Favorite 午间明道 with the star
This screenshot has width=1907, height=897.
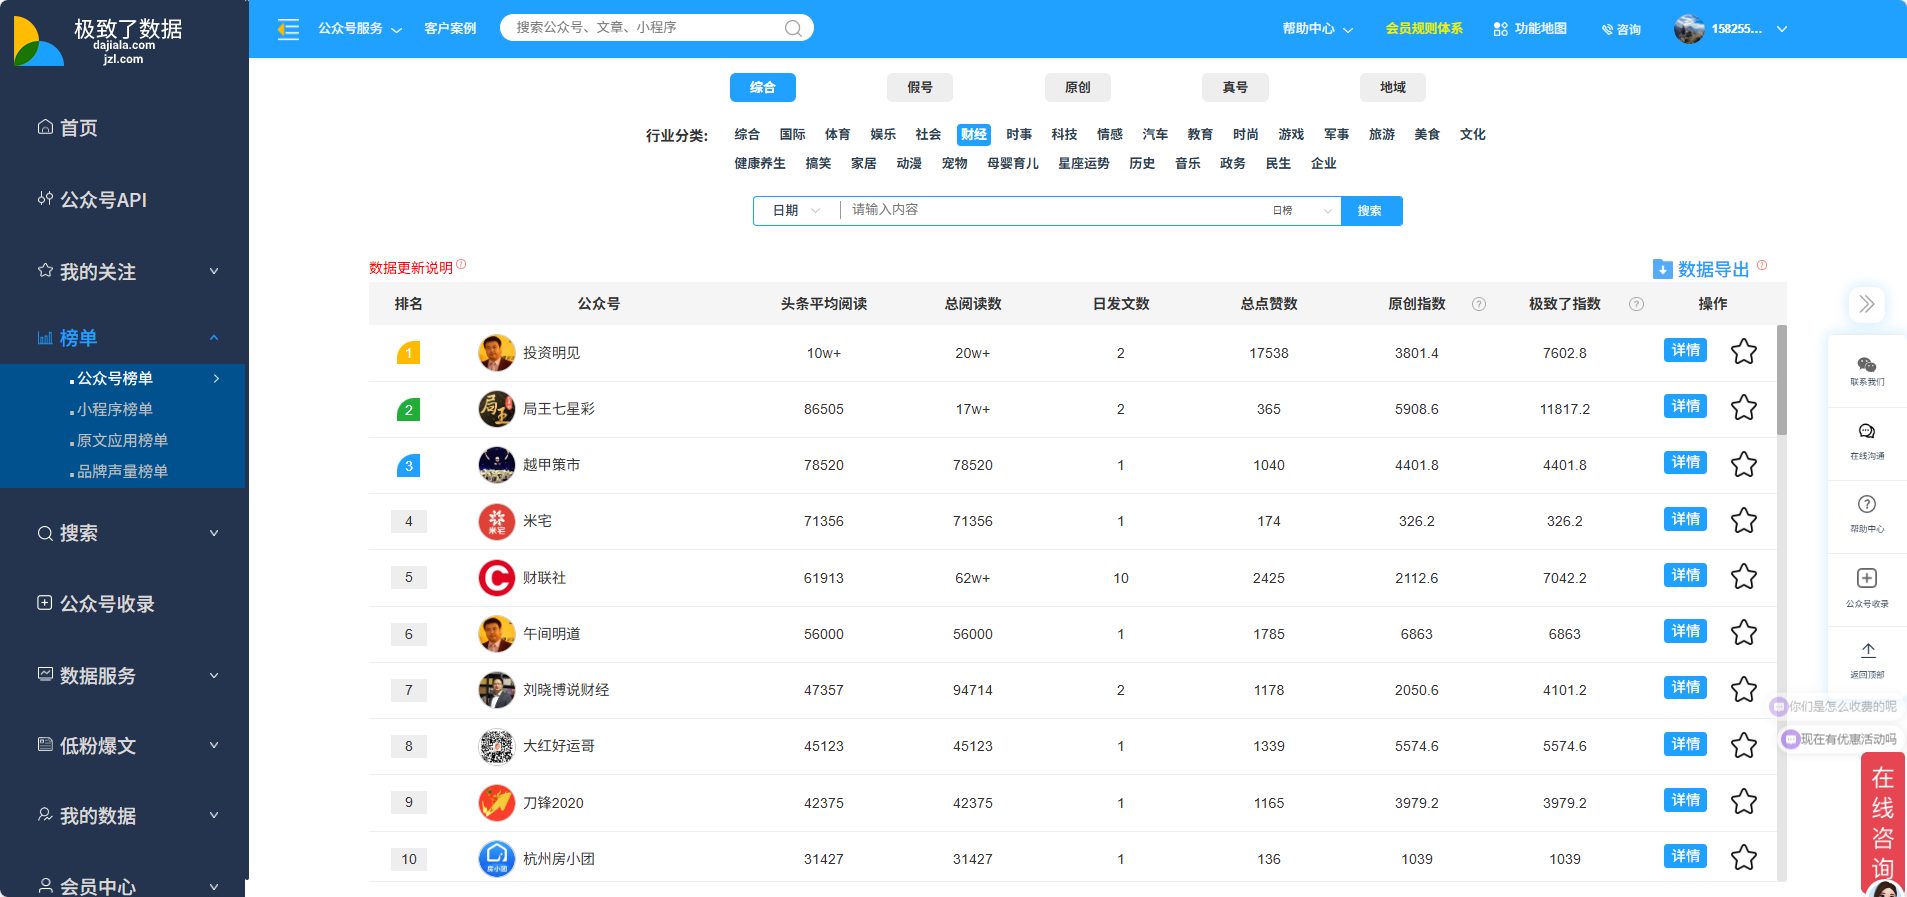click(1743, 632)
